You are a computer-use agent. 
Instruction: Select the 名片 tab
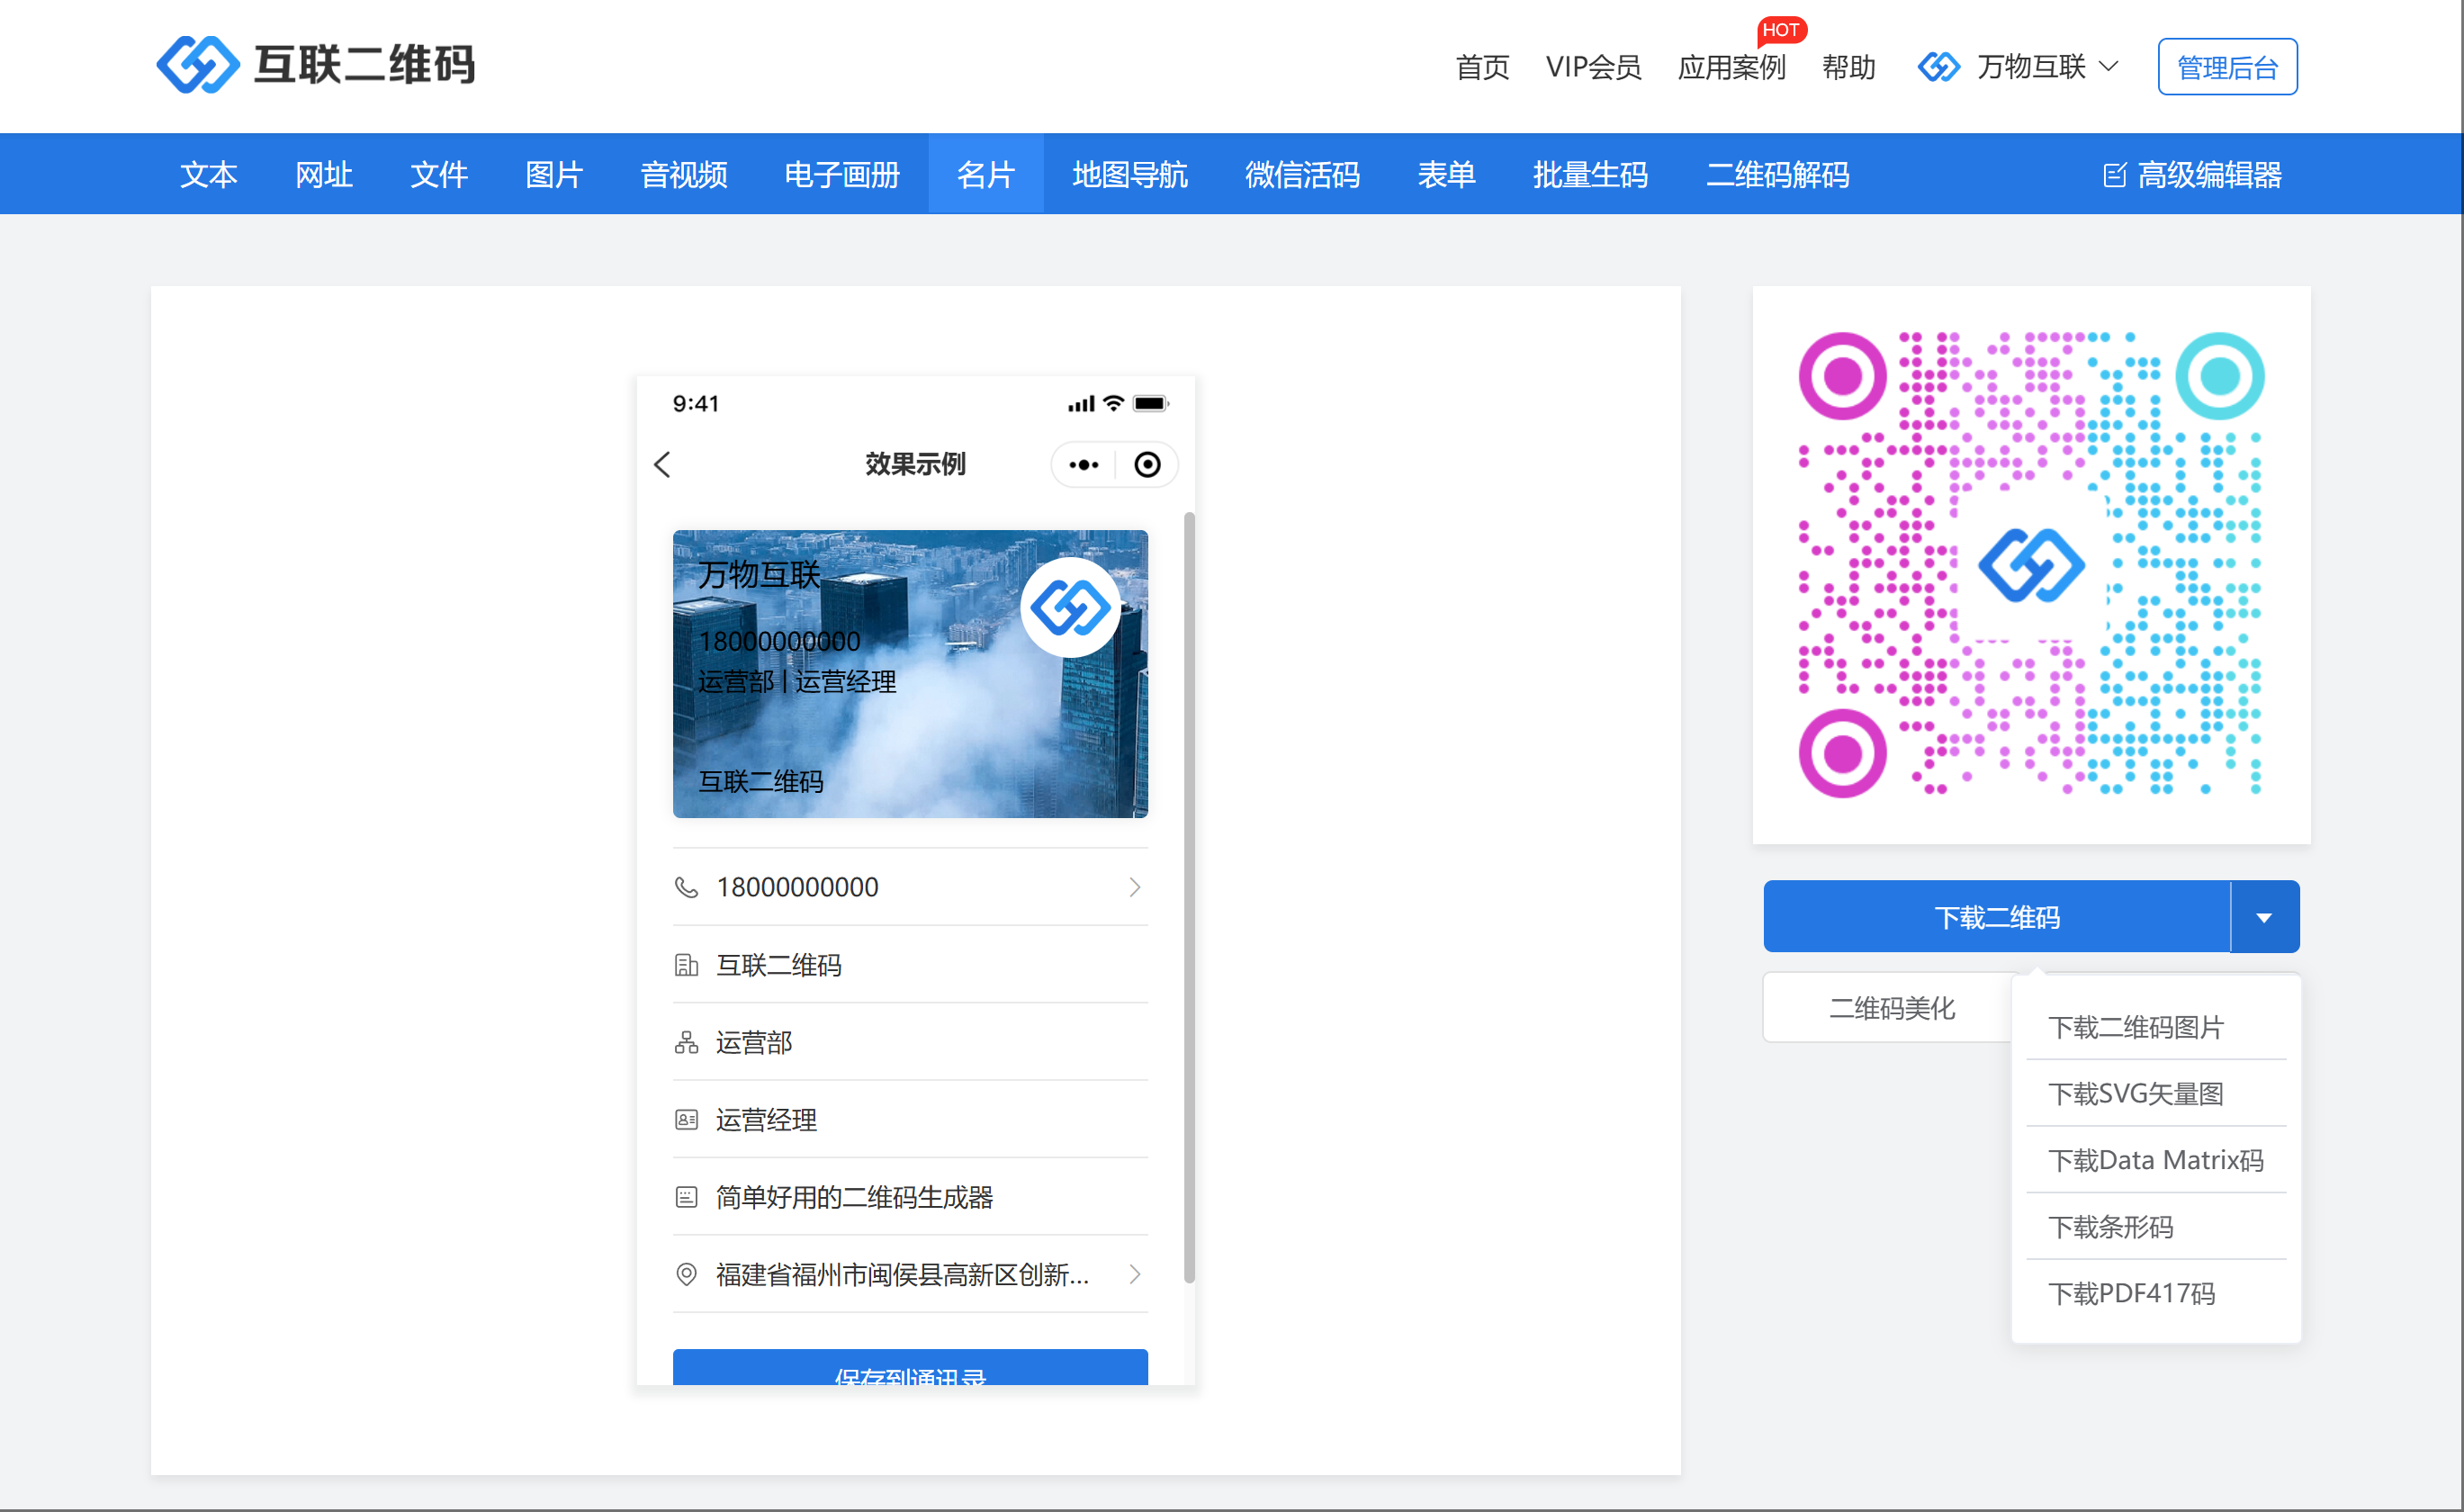[986, 174]
